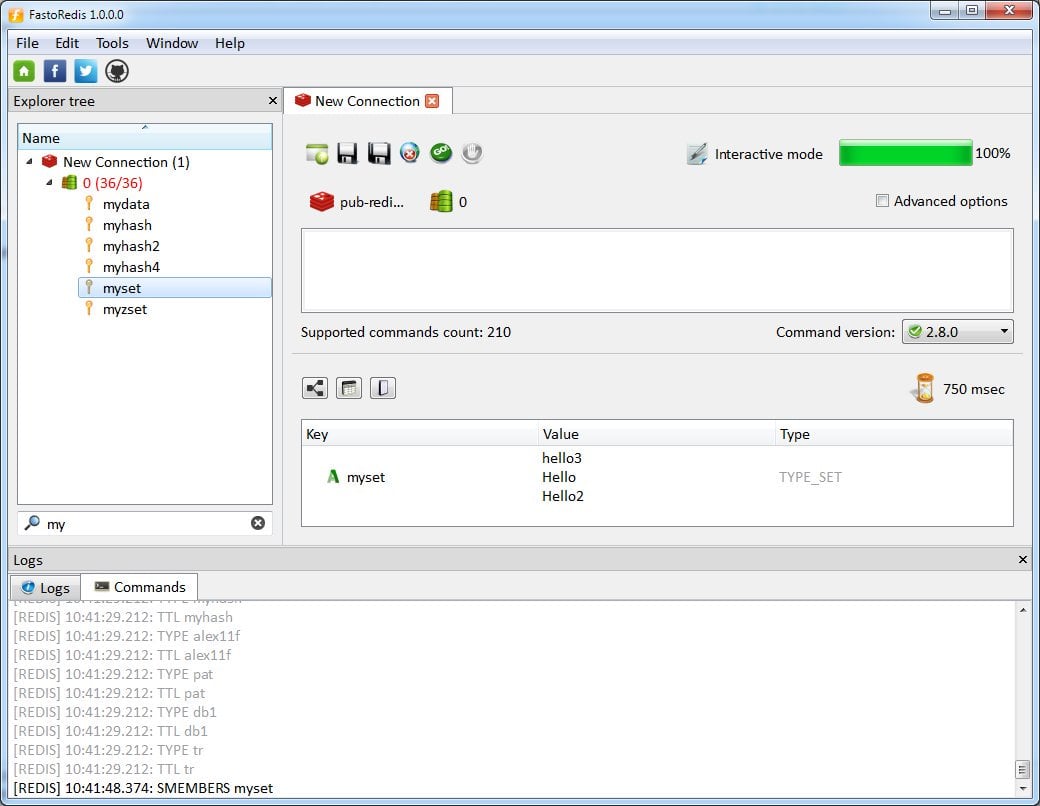Open the Twitter link icon
The image size is (1040, 806).
86,71
